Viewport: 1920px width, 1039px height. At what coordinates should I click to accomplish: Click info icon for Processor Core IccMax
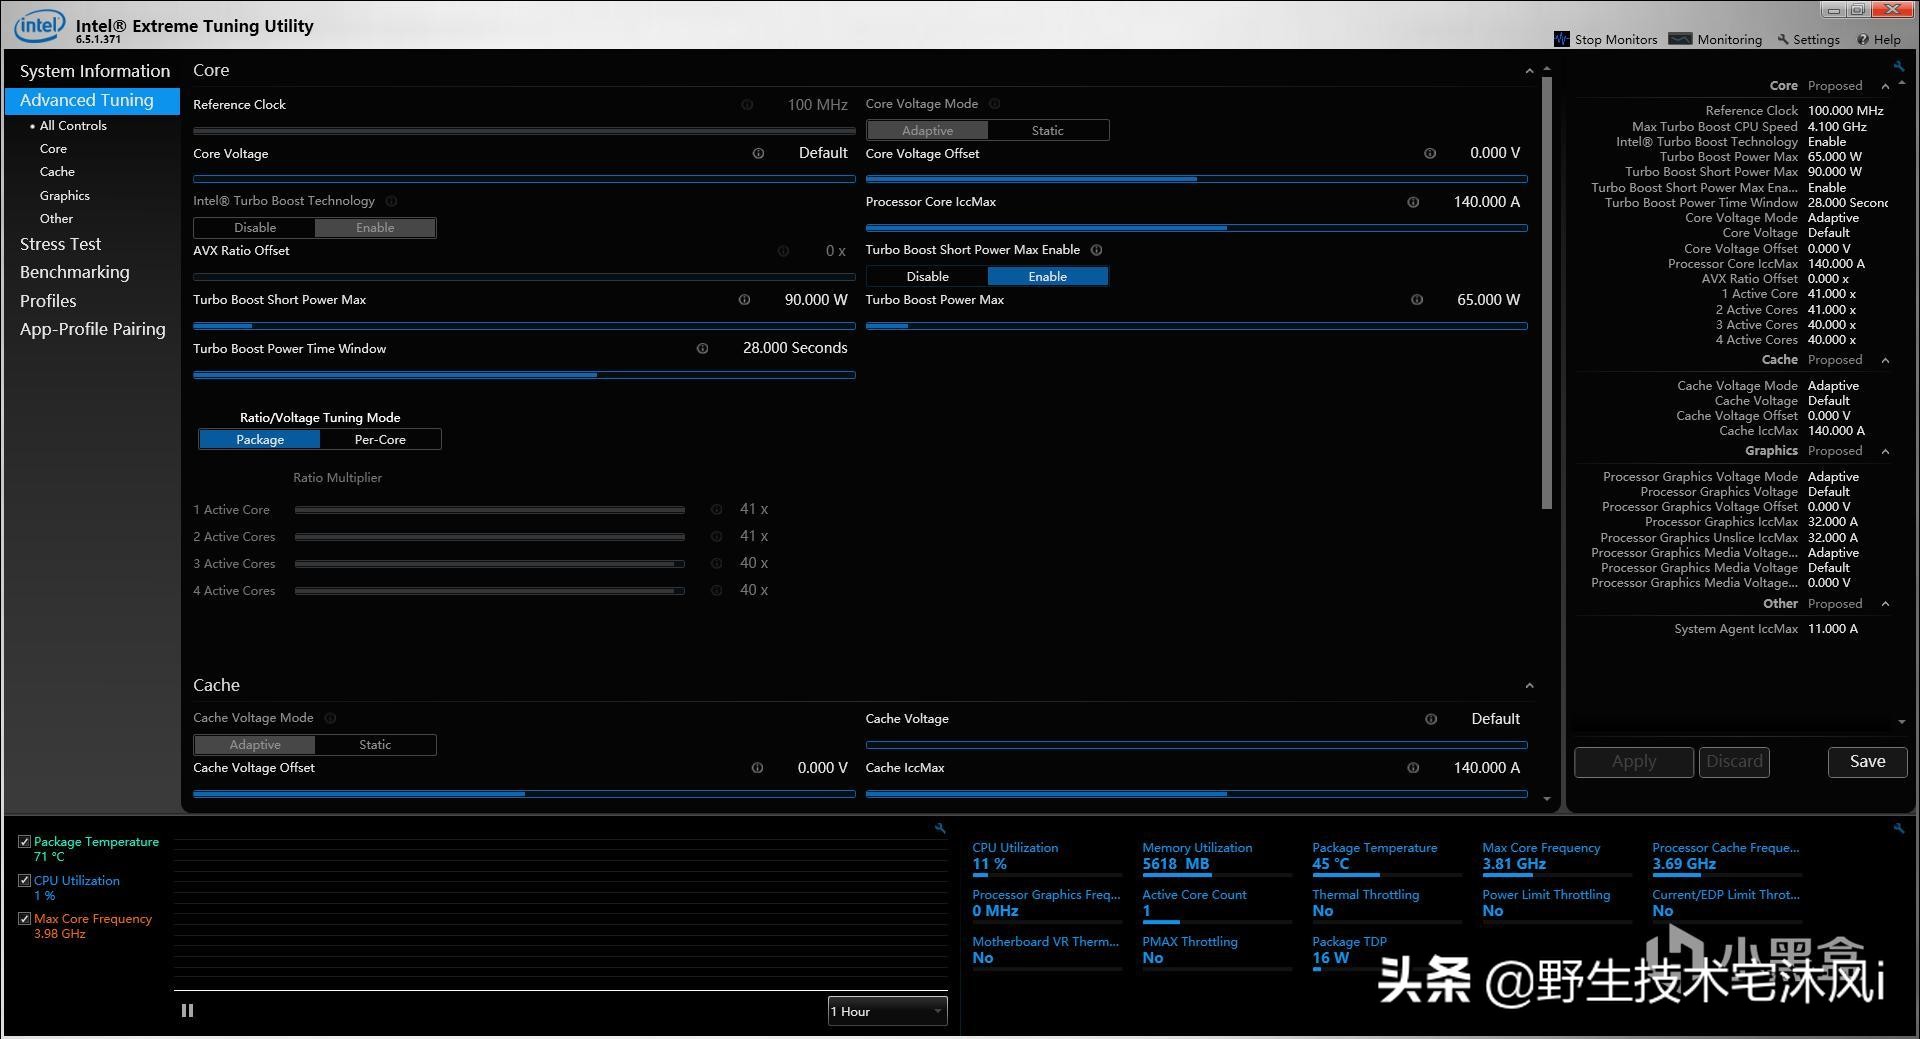pyautogui.click(x=1413, y=202)
